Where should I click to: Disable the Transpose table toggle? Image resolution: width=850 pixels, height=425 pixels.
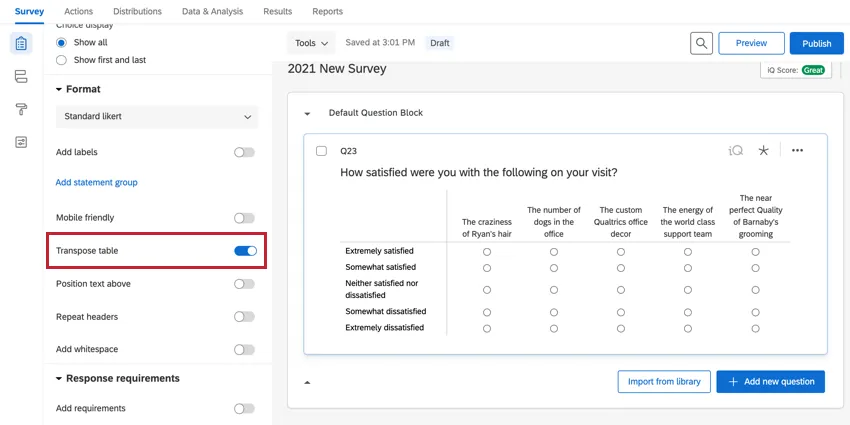245,251
